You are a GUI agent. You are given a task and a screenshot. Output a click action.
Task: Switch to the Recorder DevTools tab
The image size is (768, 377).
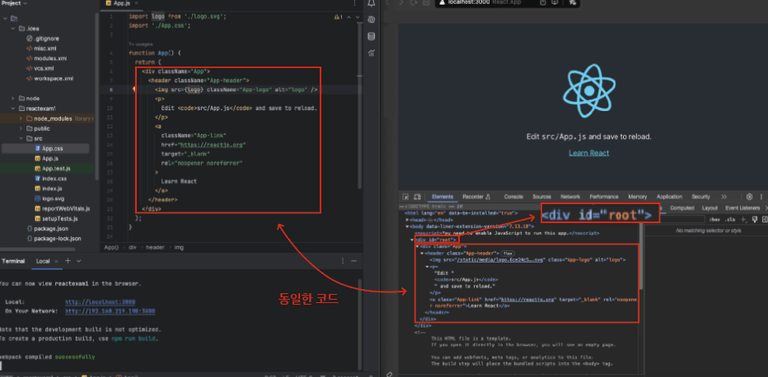(x=477, y=197)
